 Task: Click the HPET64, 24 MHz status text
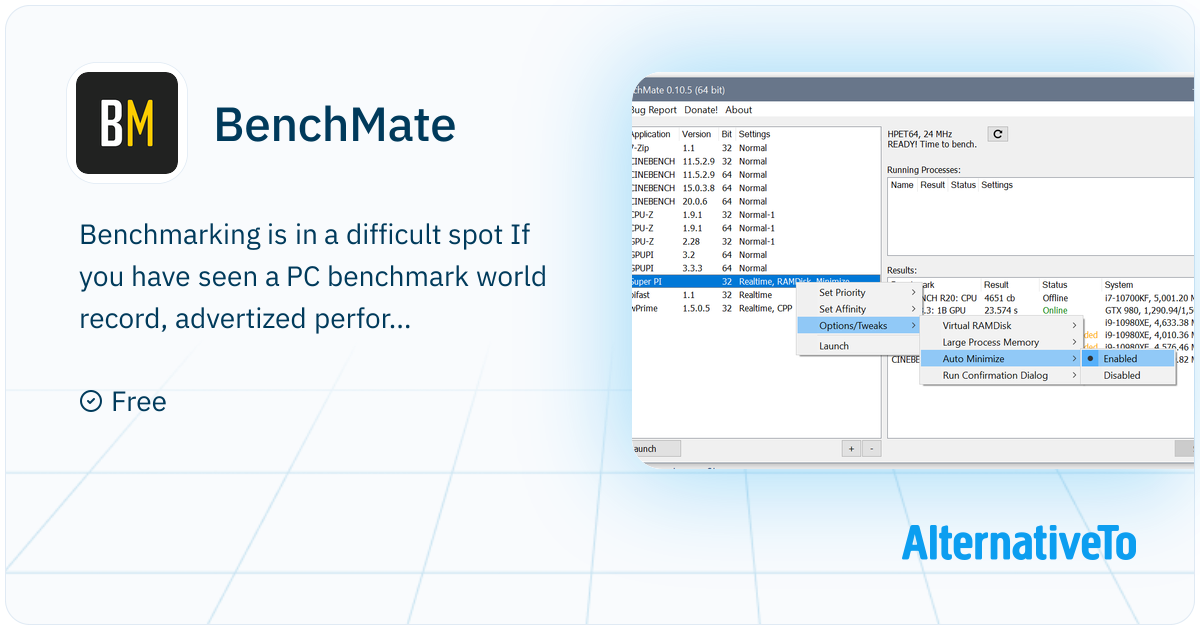(920, 134)
